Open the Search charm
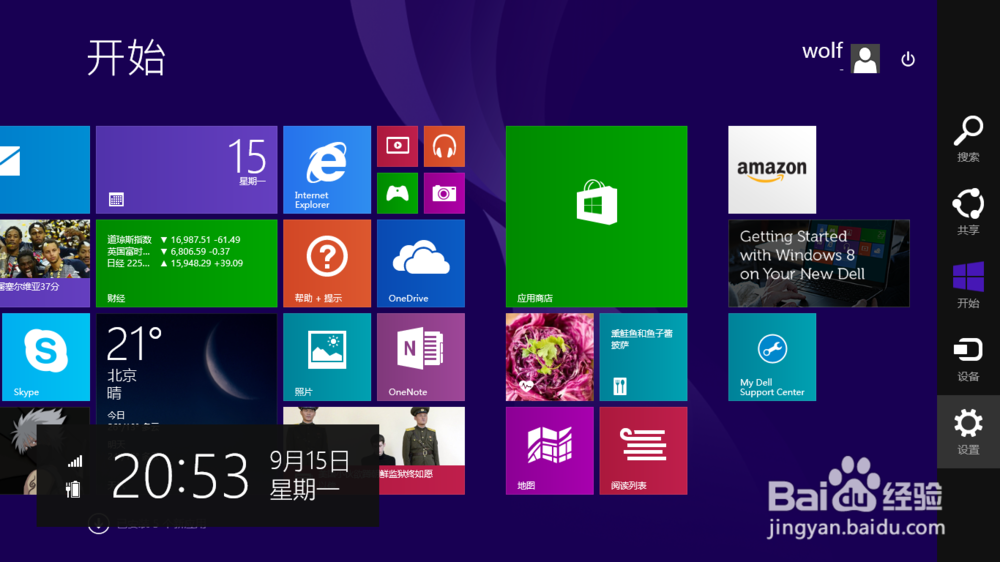 pos(968,138)
